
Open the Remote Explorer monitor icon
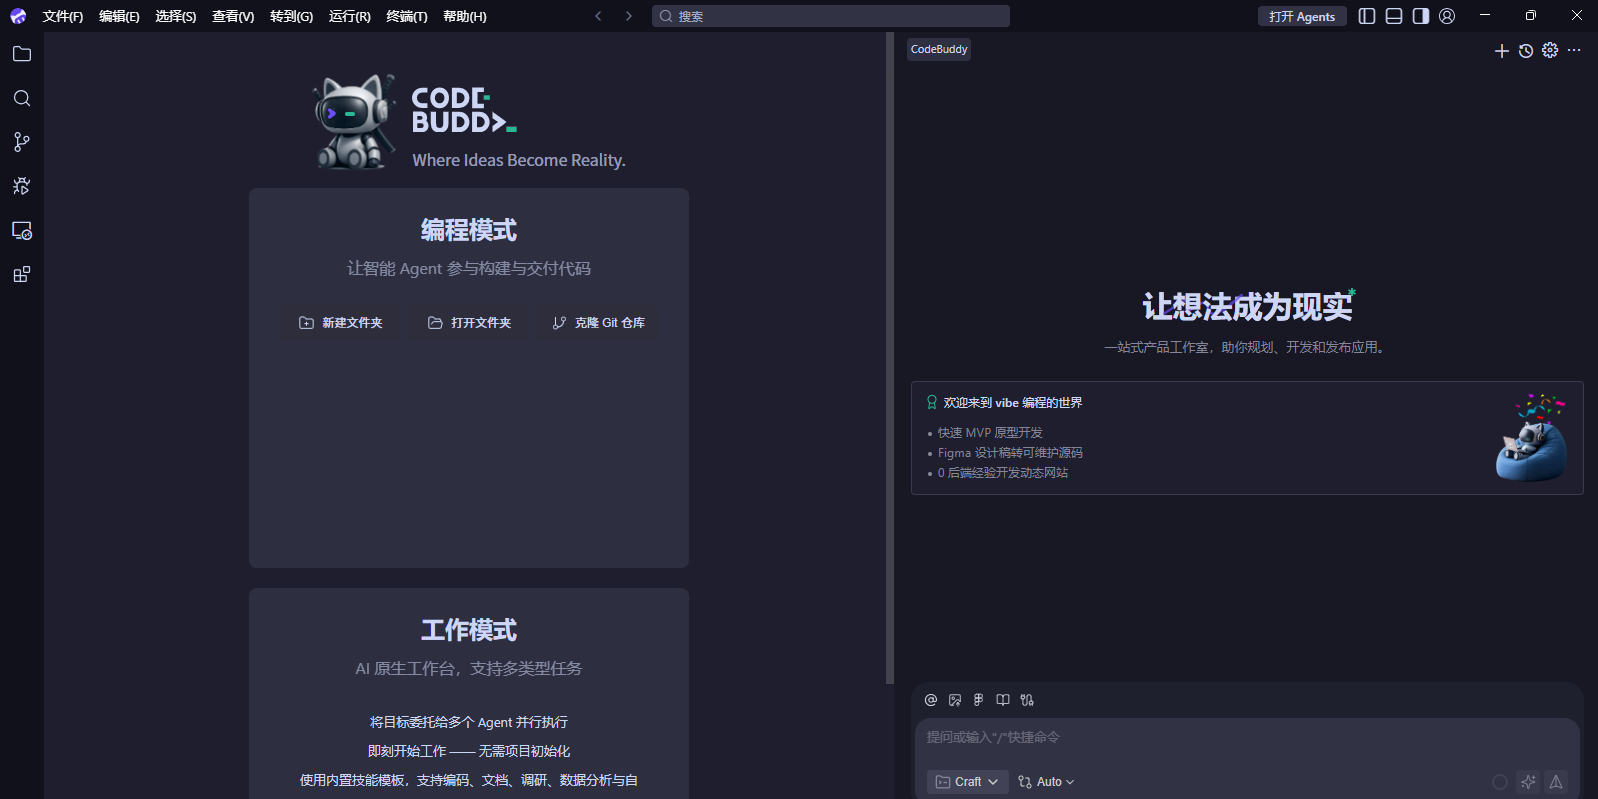click(22, 230)
